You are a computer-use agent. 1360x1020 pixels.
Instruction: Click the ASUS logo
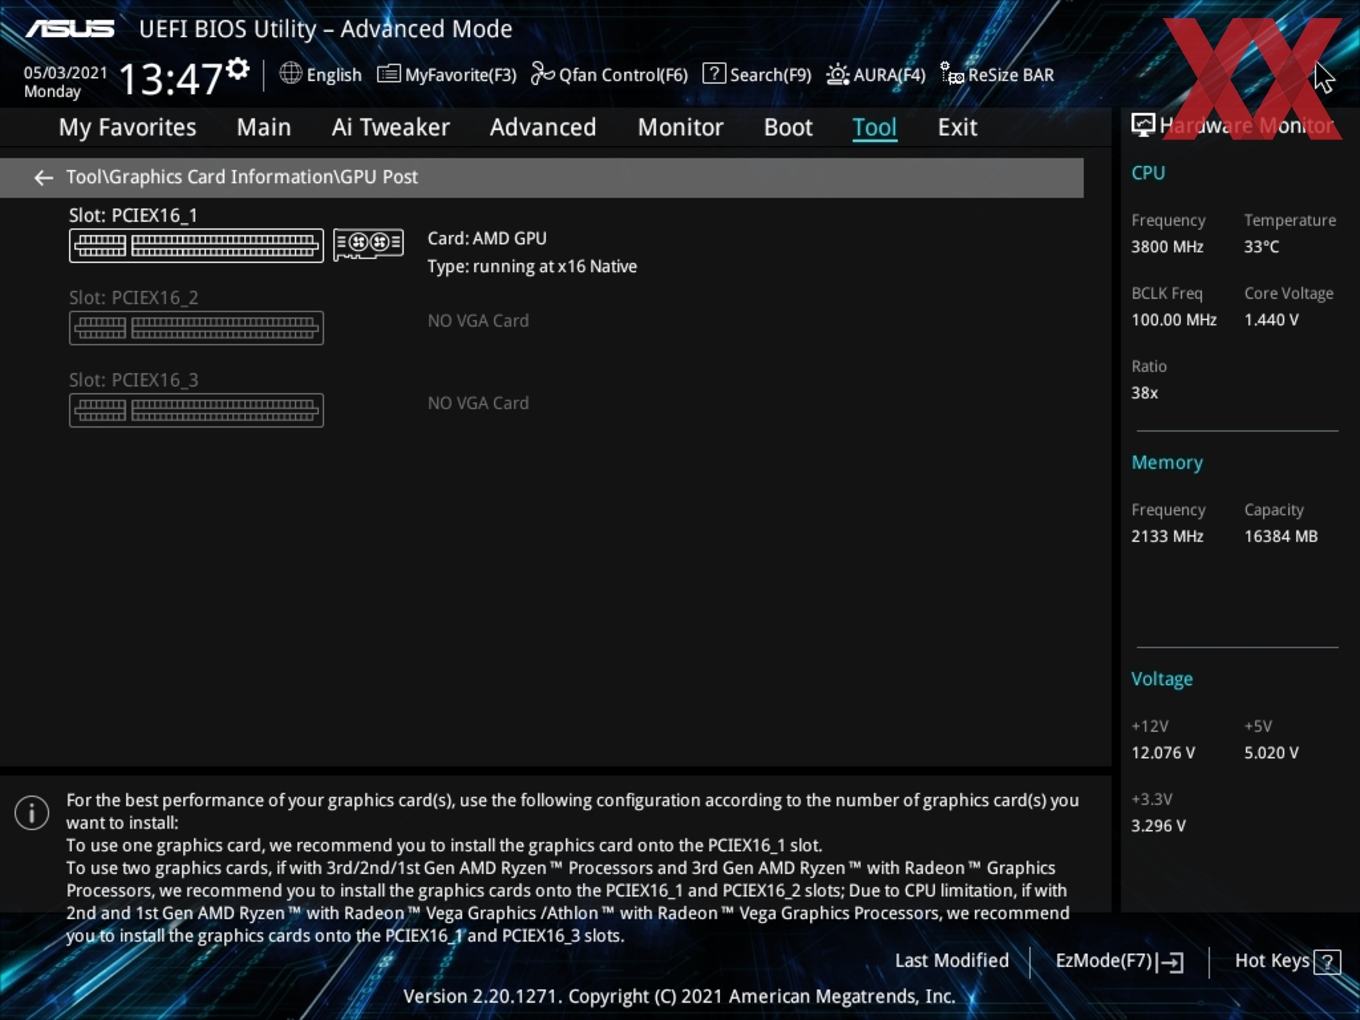[70, 29]
